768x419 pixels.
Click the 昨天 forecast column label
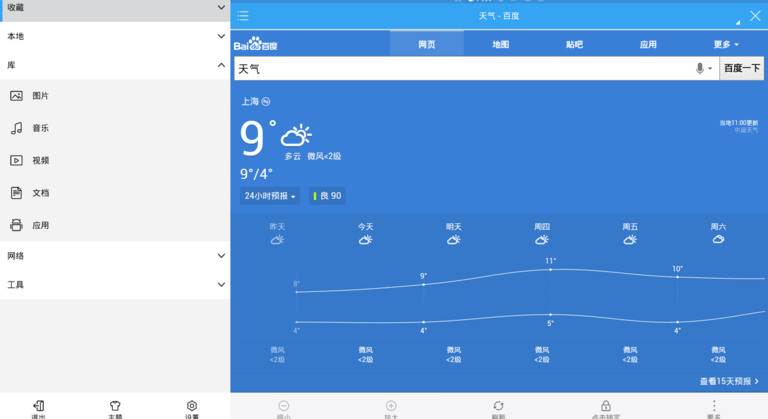[x=277, y=226]
